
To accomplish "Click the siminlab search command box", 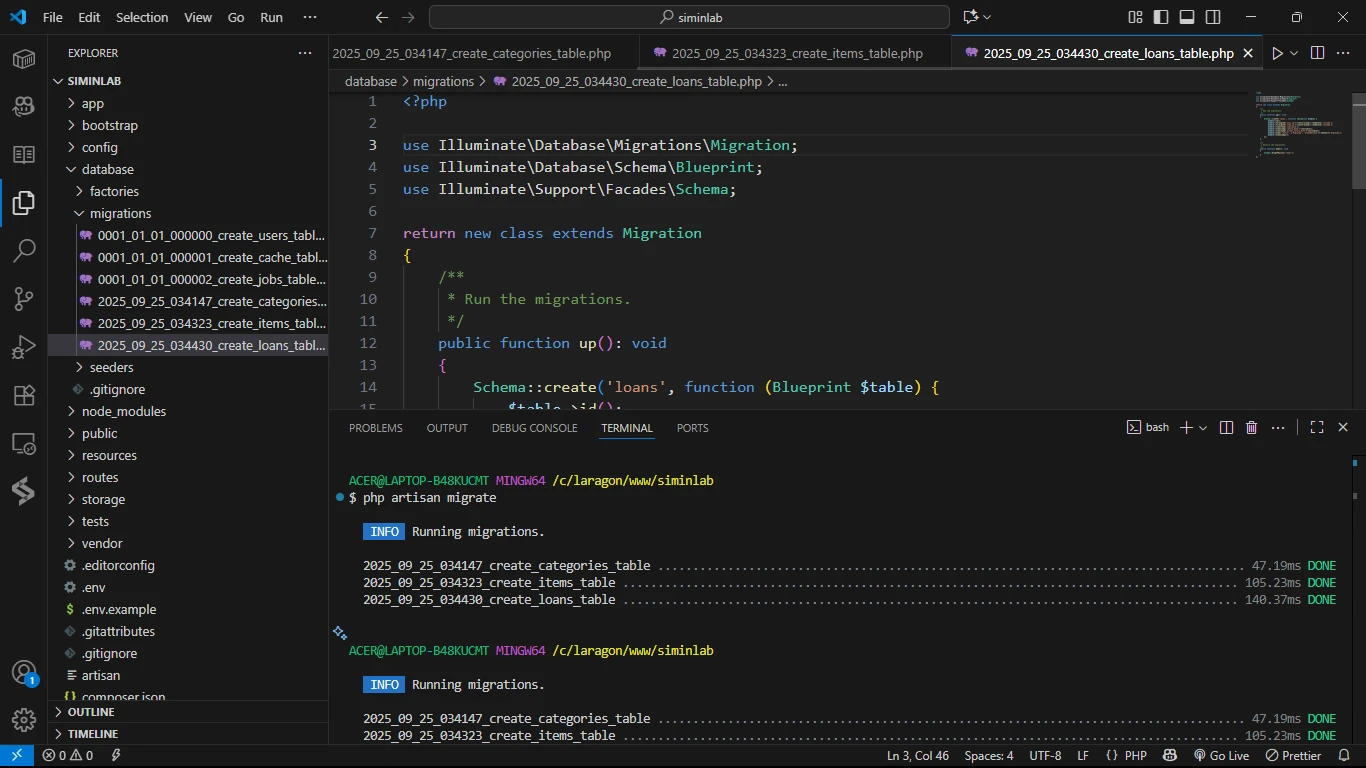I will coord(689,17).
